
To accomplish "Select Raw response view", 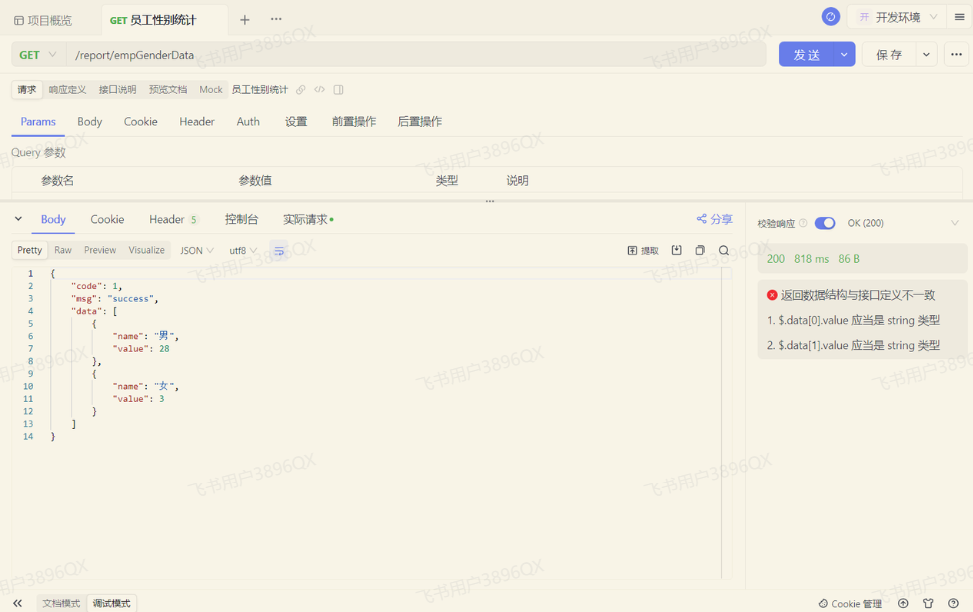I will tap(63, 250).
